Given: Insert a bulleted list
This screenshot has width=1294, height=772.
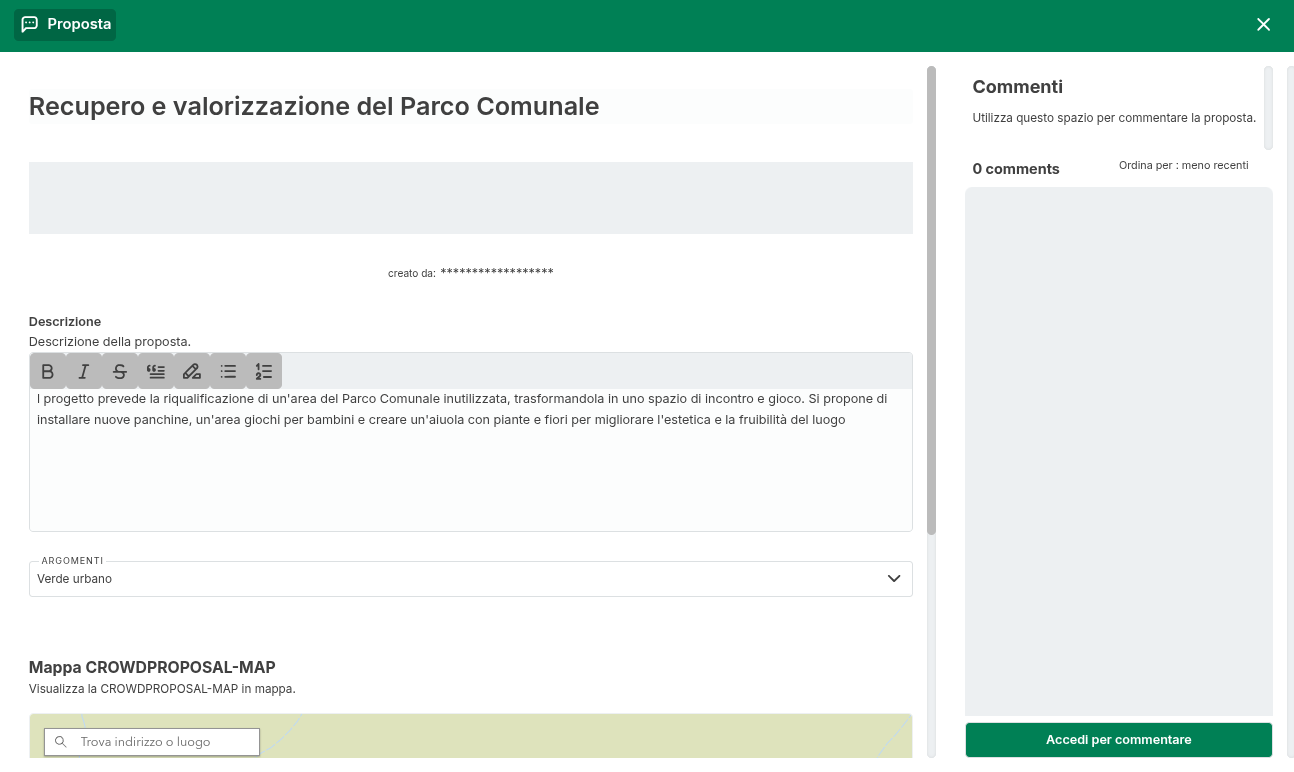Looking at the screenshot, I should [x=228, y=371].
